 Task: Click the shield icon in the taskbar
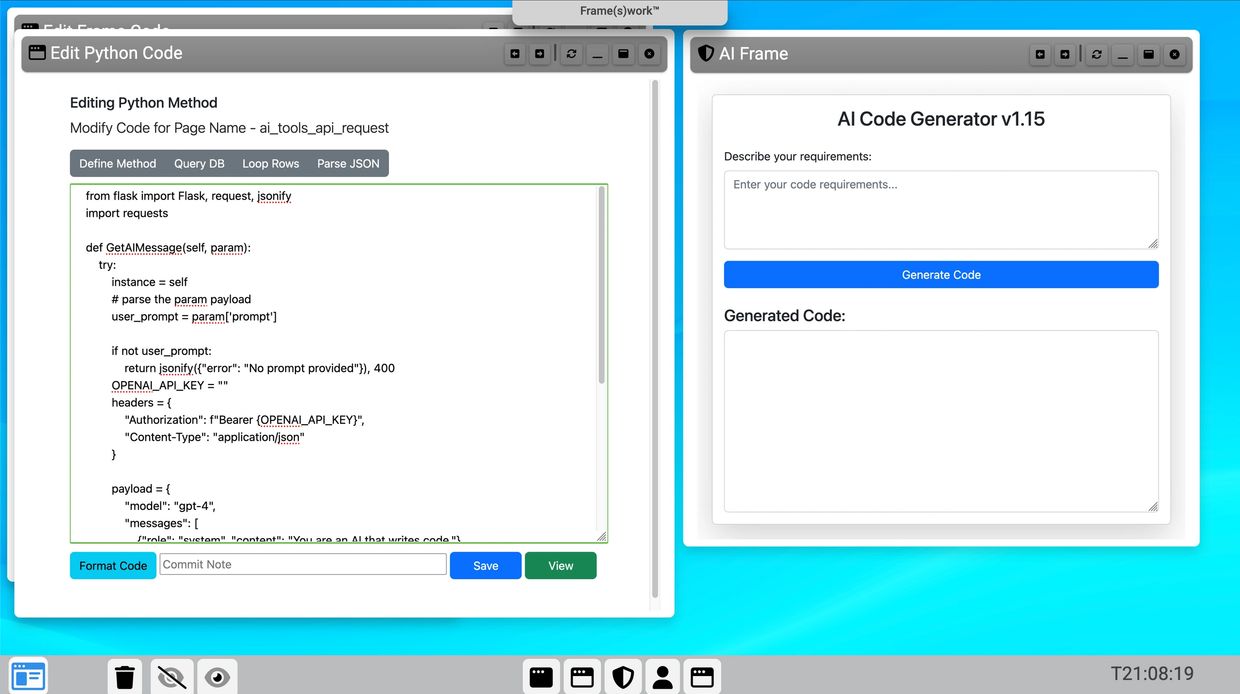point(622,677)
